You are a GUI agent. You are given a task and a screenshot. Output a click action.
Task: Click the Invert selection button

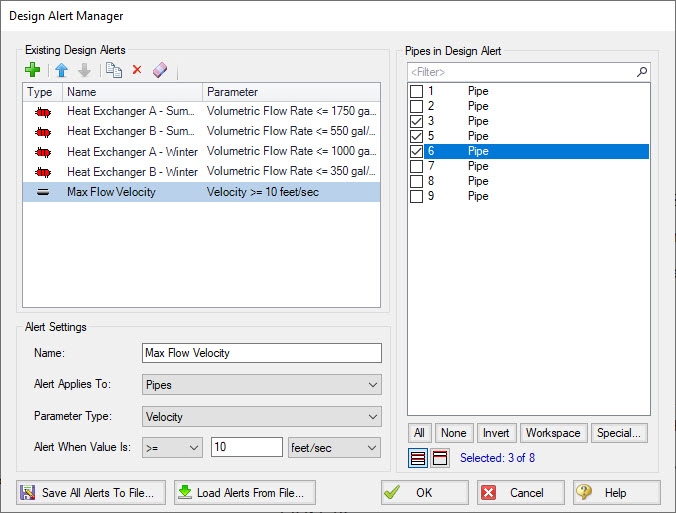[x=496, y=433]
